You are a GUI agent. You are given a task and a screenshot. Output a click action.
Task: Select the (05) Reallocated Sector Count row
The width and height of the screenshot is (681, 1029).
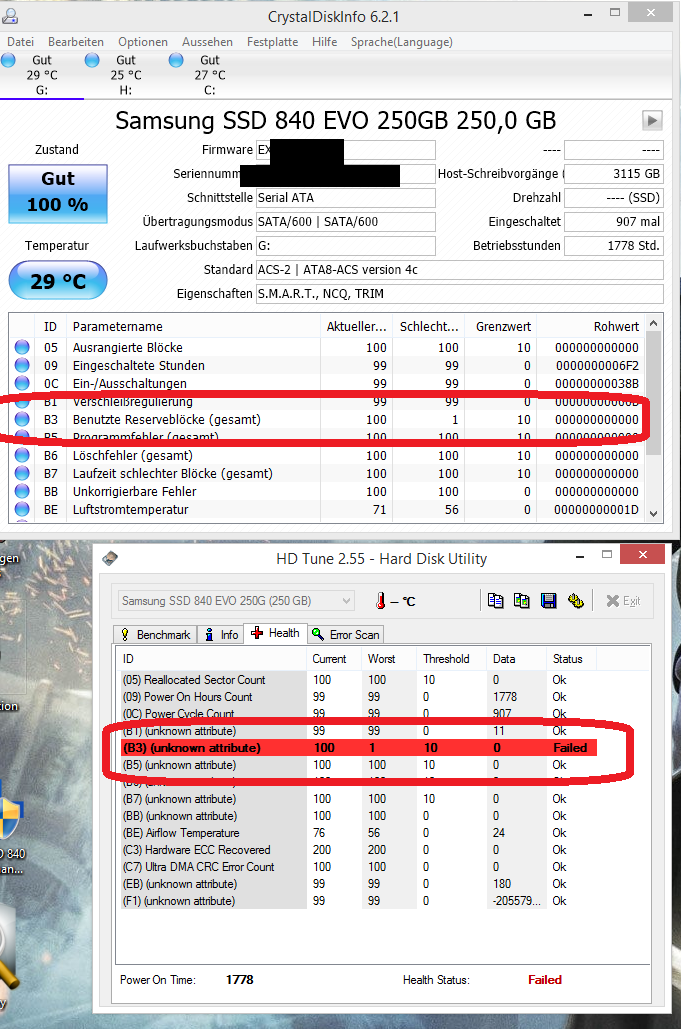[x=358, y=680]
